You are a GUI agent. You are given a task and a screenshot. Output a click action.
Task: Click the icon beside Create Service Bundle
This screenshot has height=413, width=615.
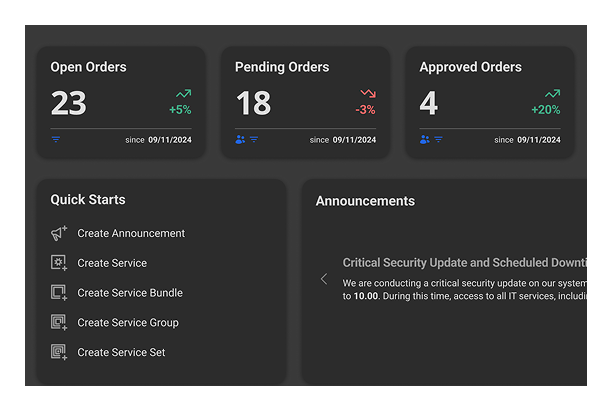pos(59,293)
